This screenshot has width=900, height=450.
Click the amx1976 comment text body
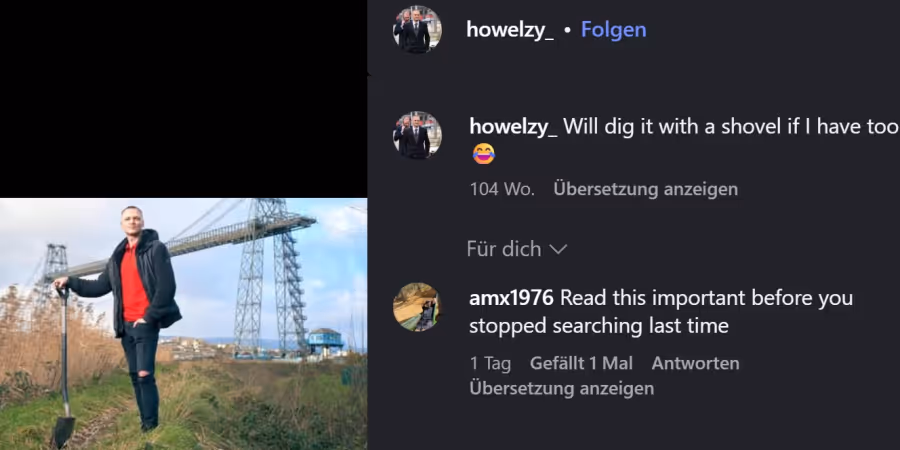(661, 312)
